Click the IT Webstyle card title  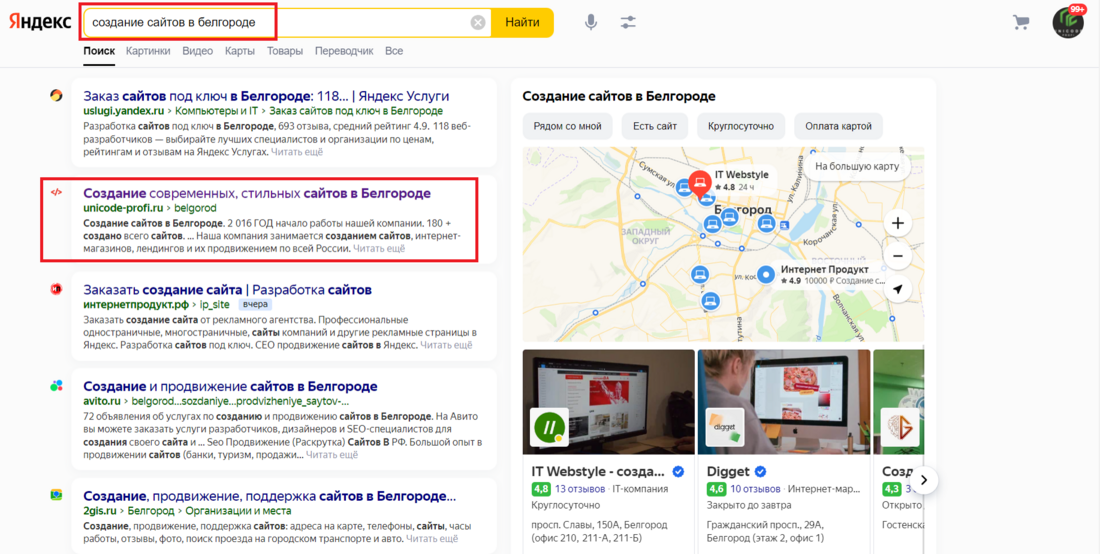[x=600, y=471]
